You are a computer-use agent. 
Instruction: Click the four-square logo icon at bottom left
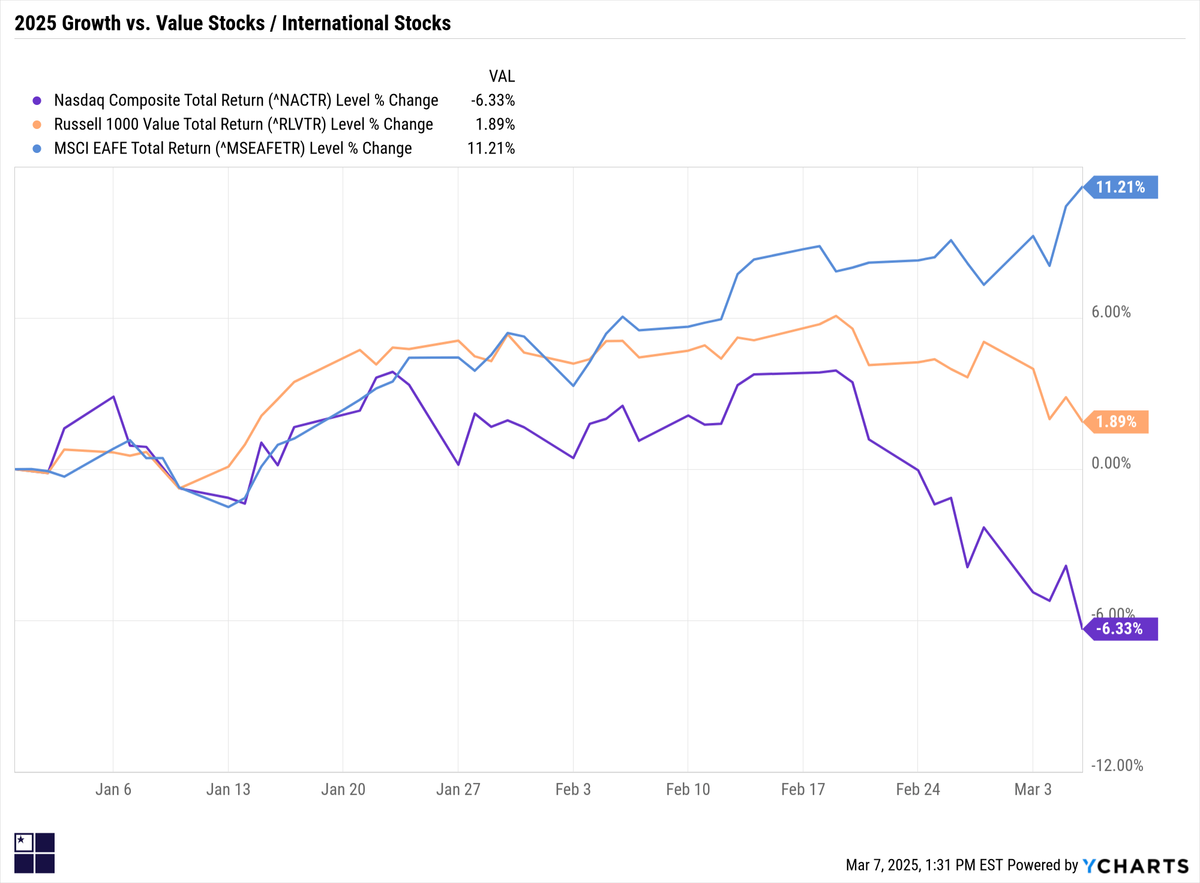pos(36,854)
